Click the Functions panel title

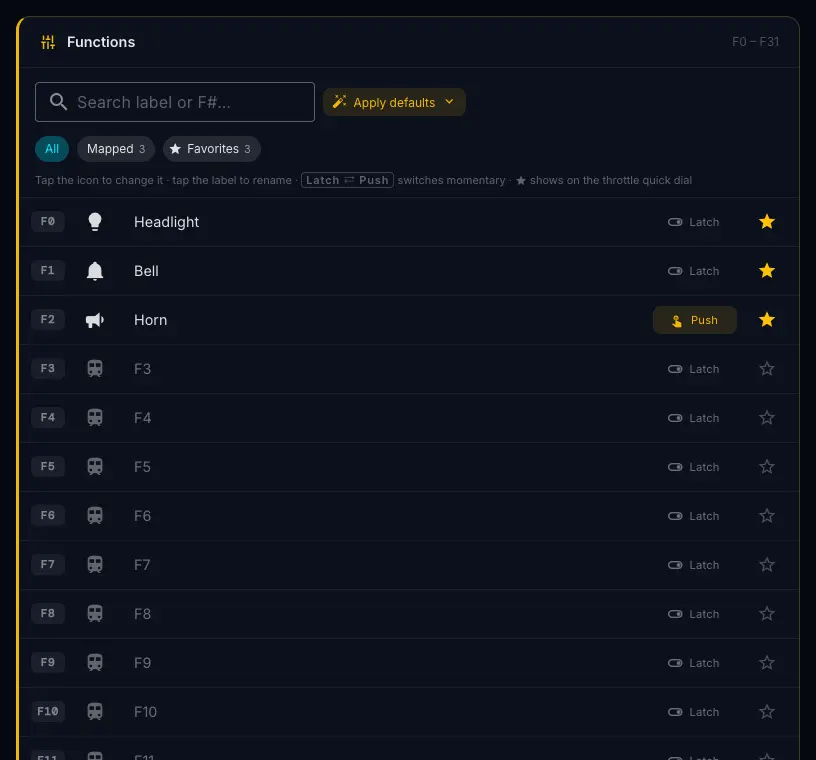point(101,42)
